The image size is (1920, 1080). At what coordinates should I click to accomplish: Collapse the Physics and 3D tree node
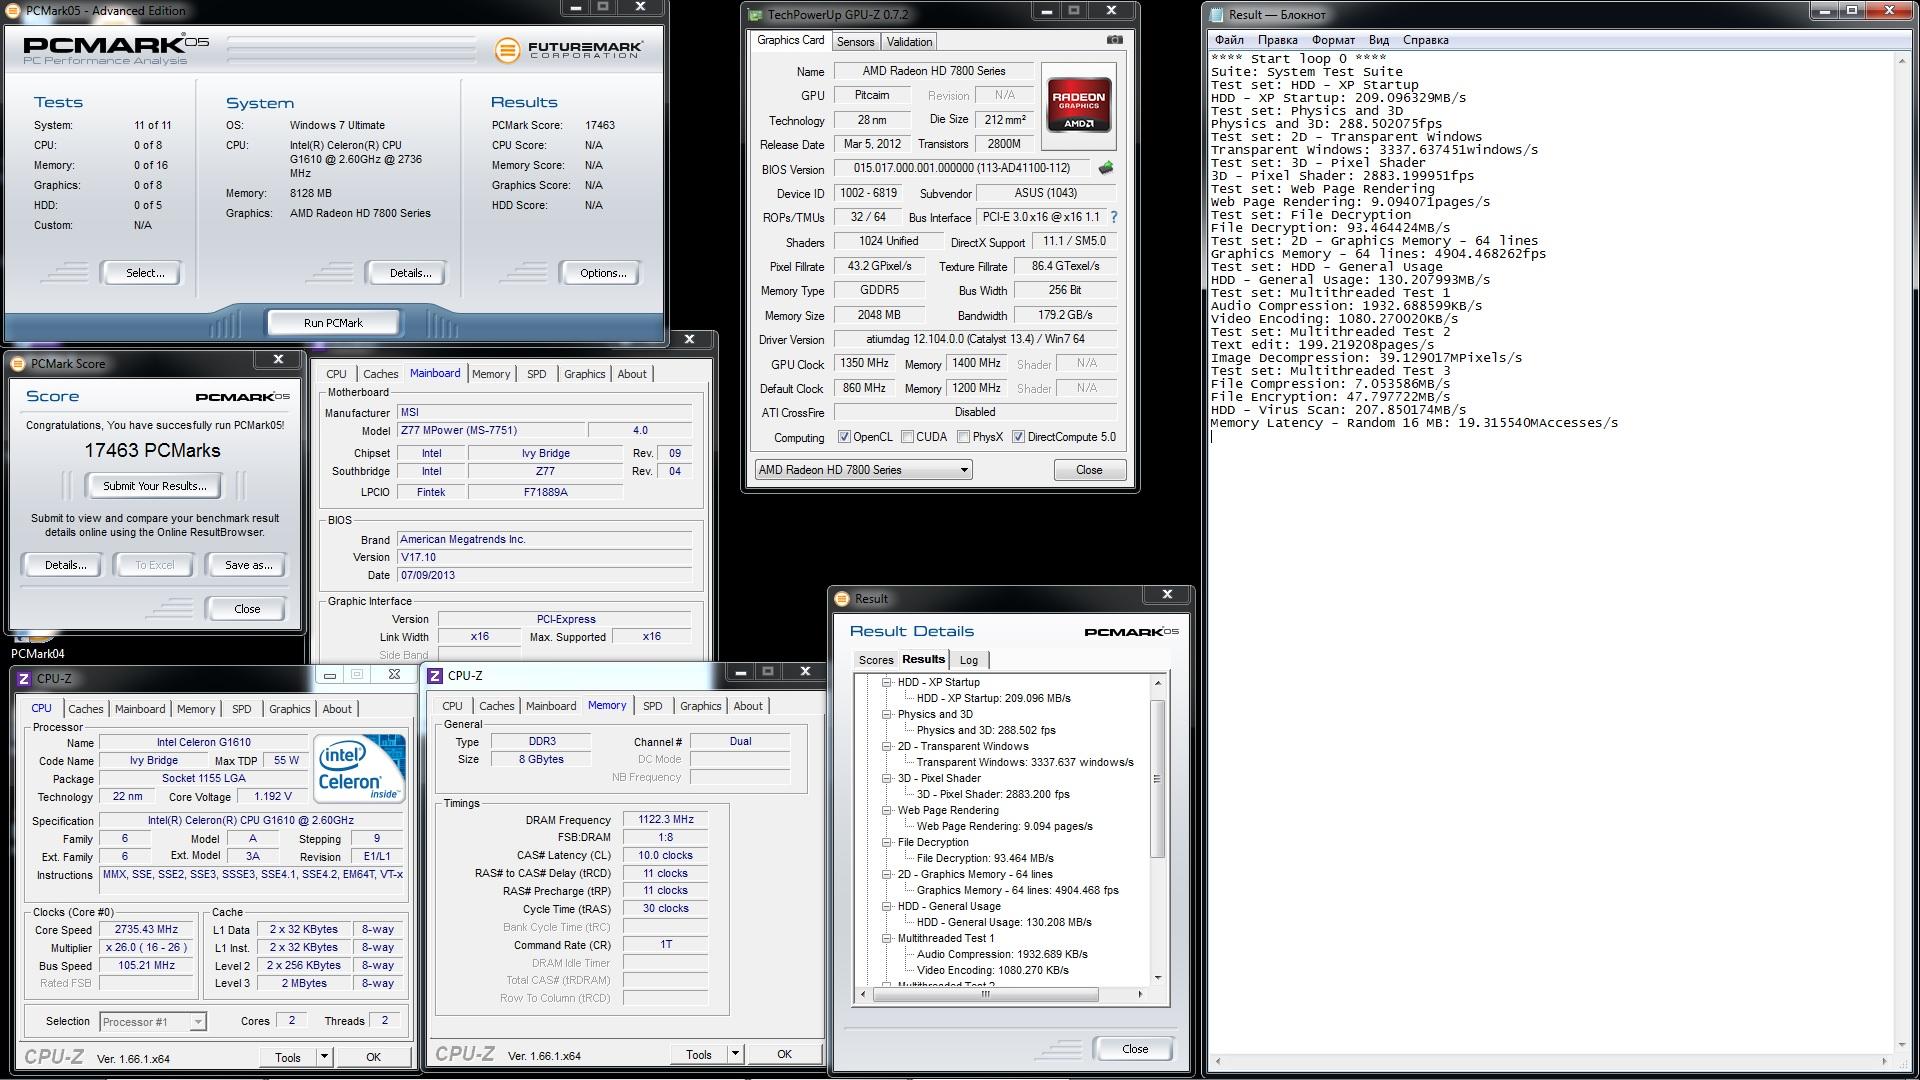click(886, 714)
